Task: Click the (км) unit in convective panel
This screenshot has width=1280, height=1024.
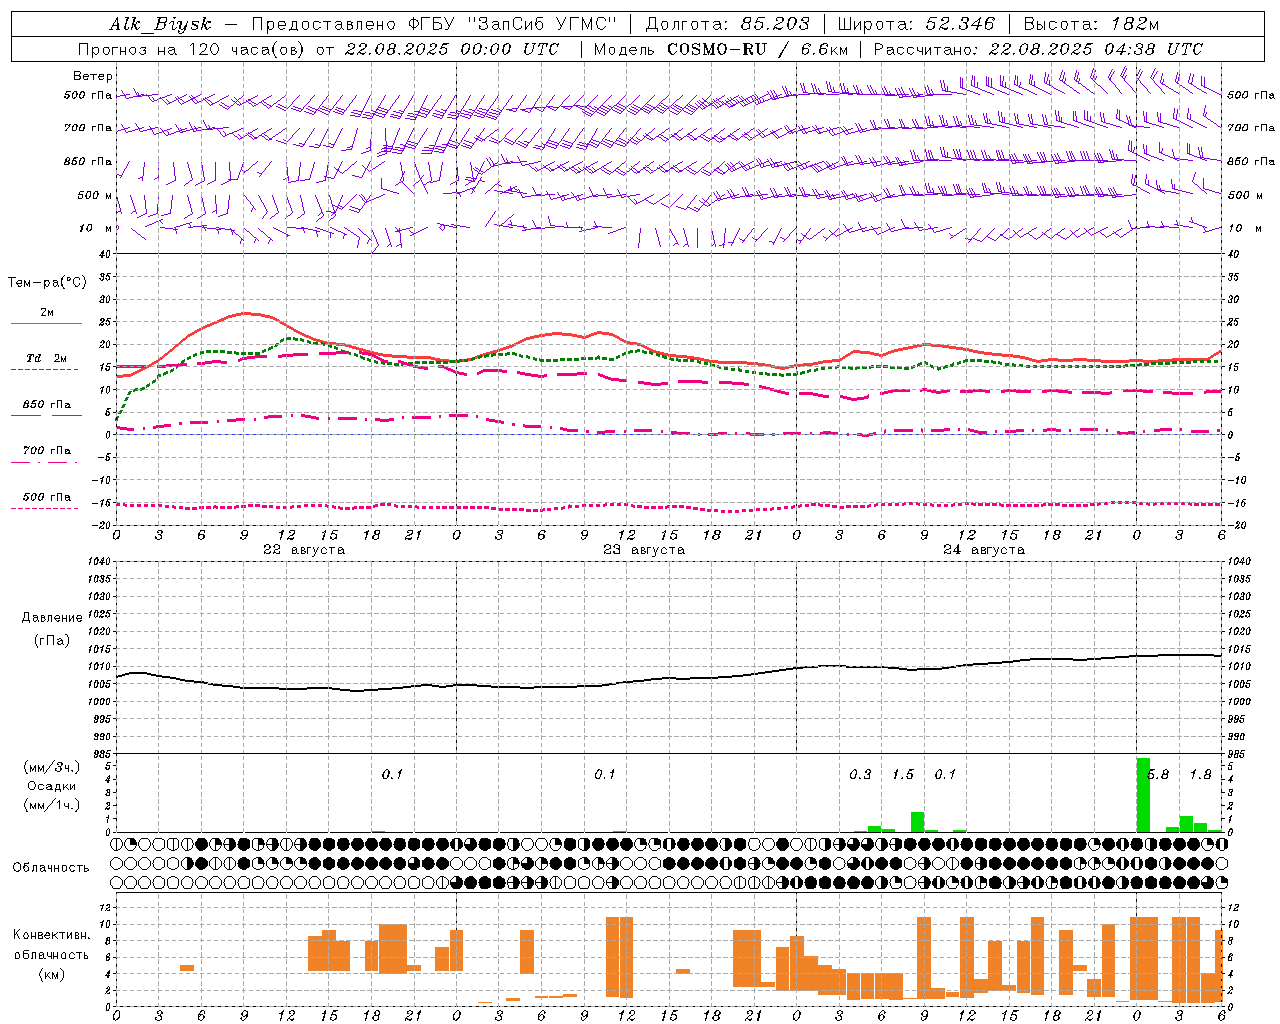Action: pos(51,974)
